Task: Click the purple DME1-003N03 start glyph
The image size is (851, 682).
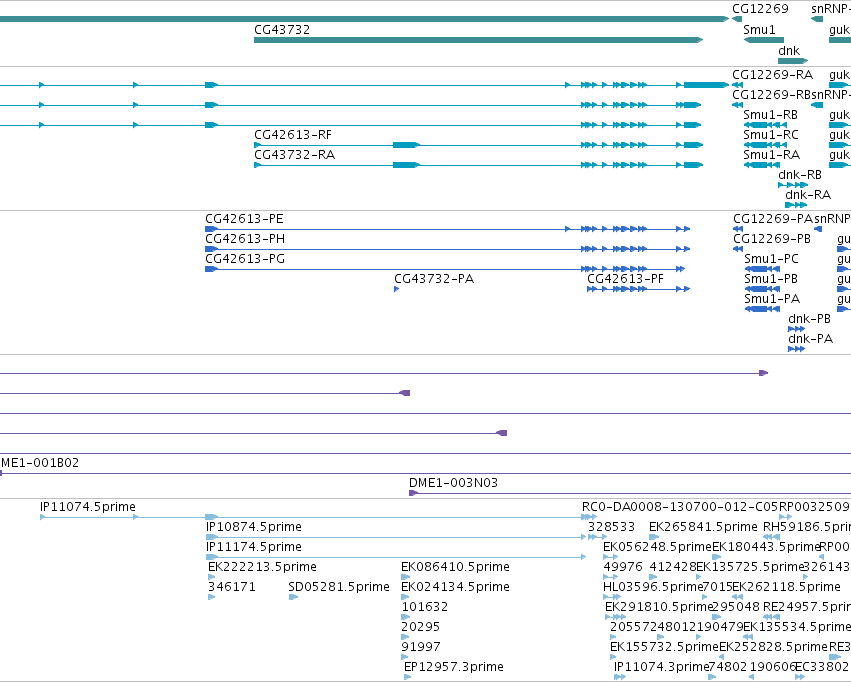Action: tap(413, 493)
